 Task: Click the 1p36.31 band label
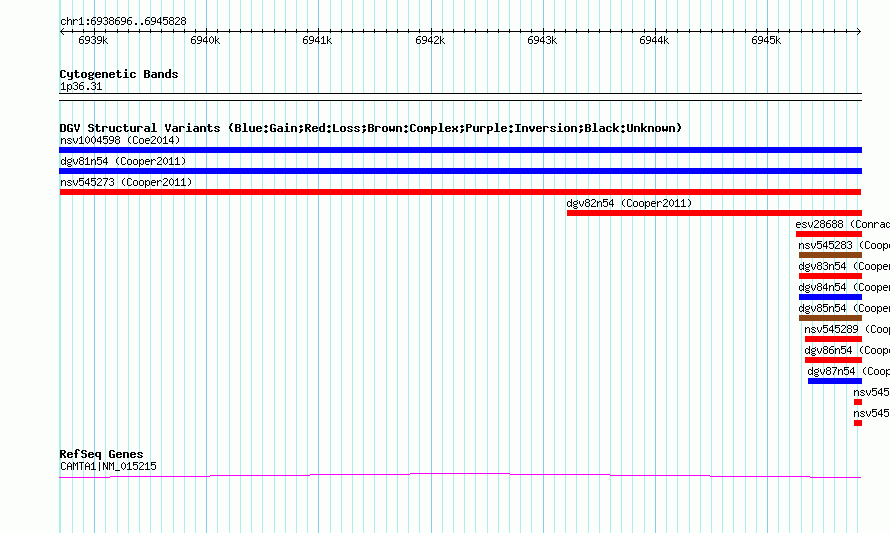click(x=81, y=86)
